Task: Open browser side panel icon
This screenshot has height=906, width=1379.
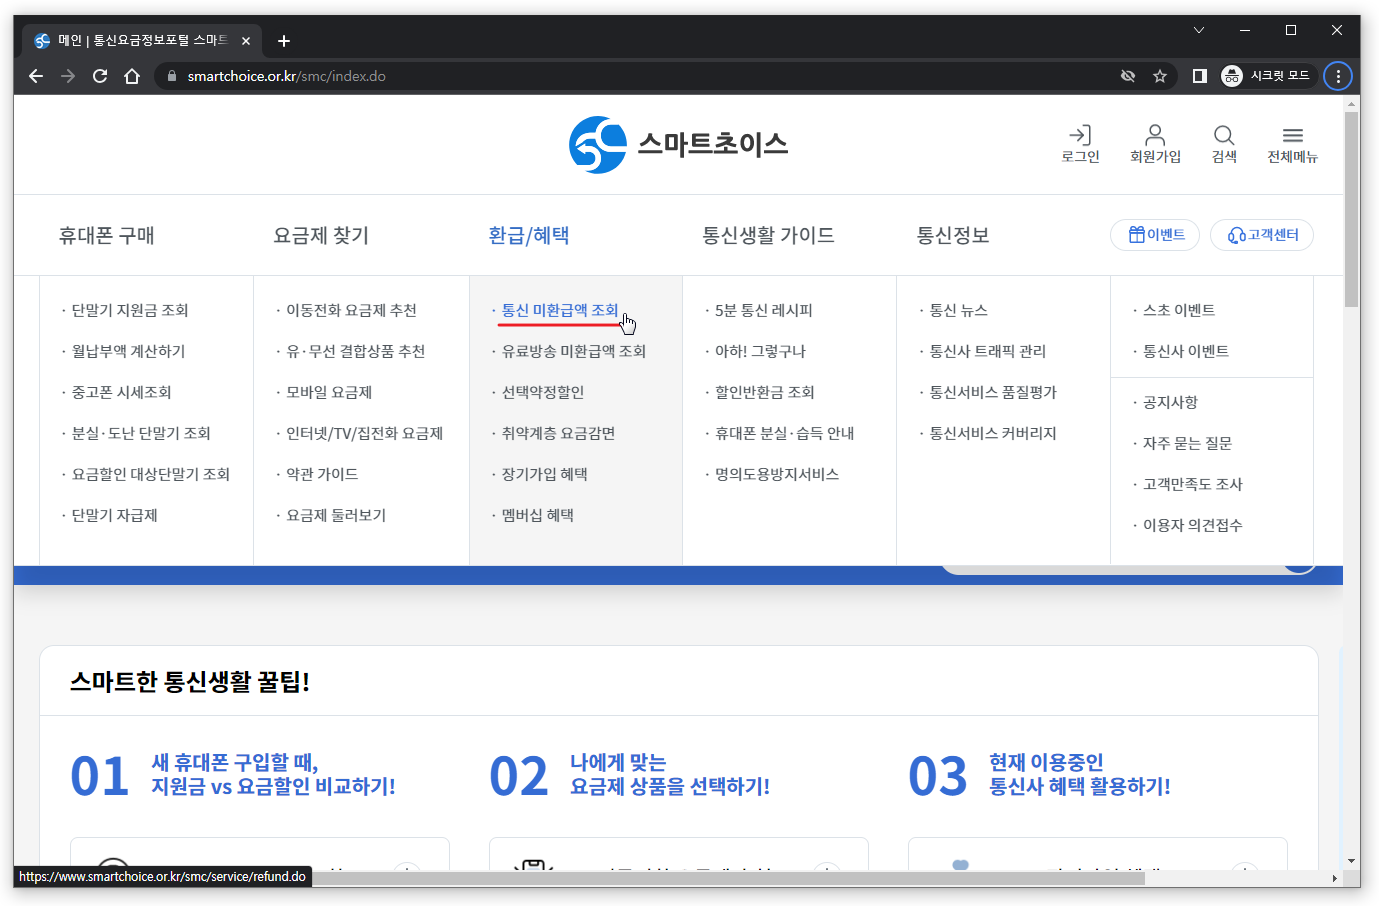Action: coord(1200,76)
